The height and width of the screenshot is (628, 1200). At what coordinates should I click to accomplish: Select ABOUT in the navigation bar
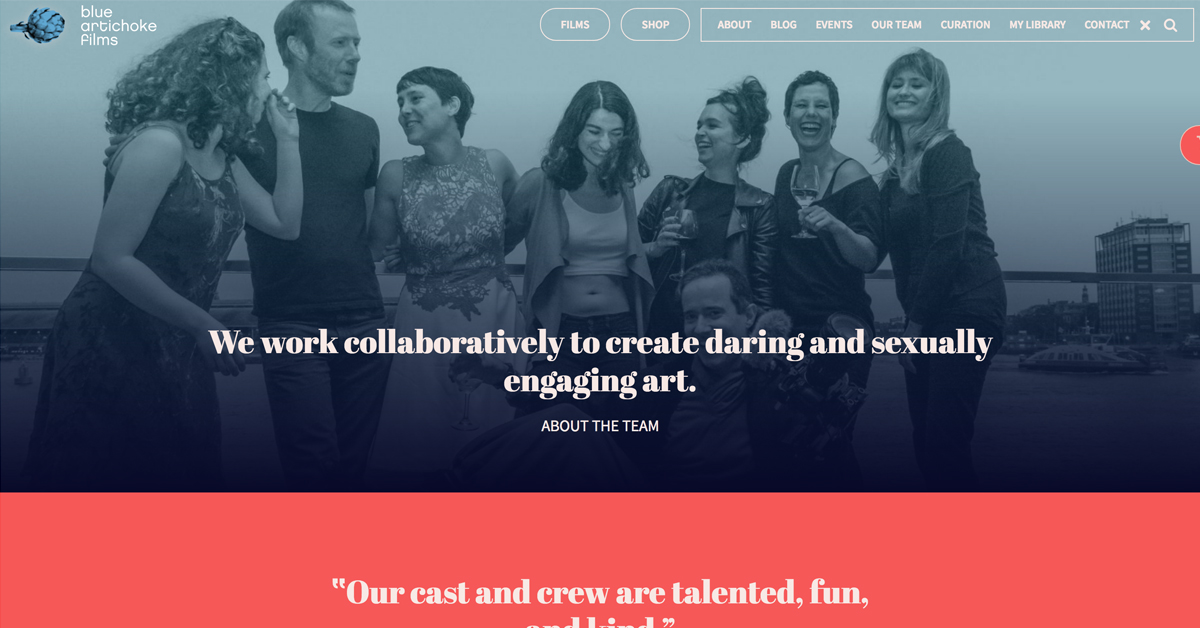pos(734,25)
